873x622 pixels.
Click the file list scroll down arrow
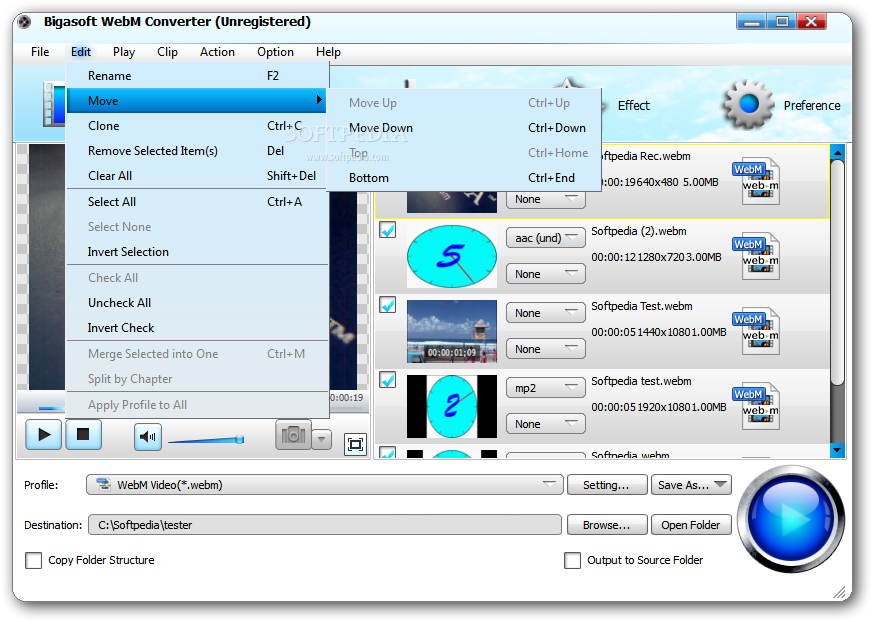[837, 449]
